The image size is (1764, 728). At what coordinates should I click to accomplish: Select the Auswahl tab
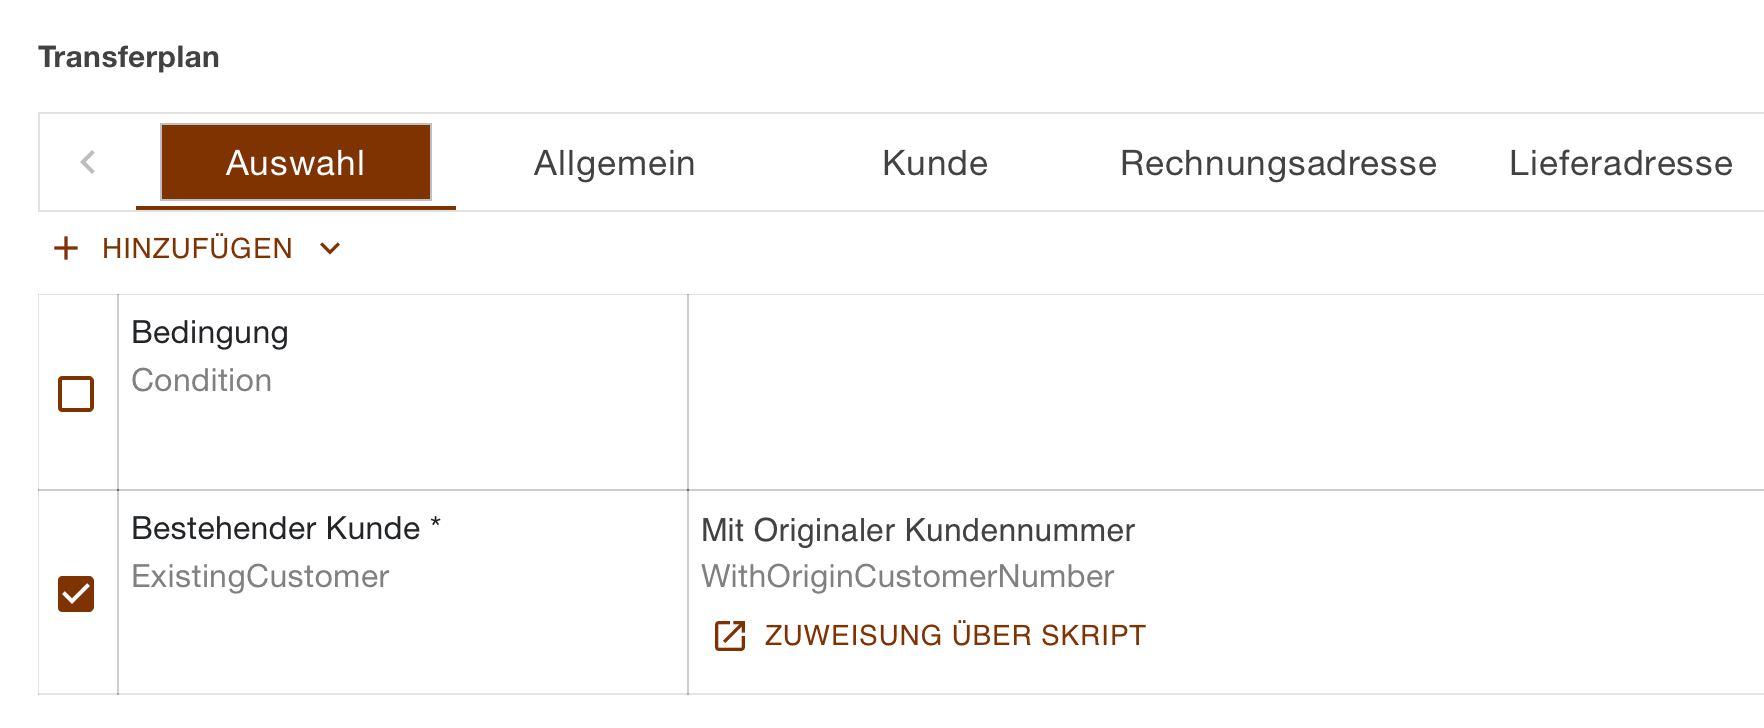click(x=296, y=163)
